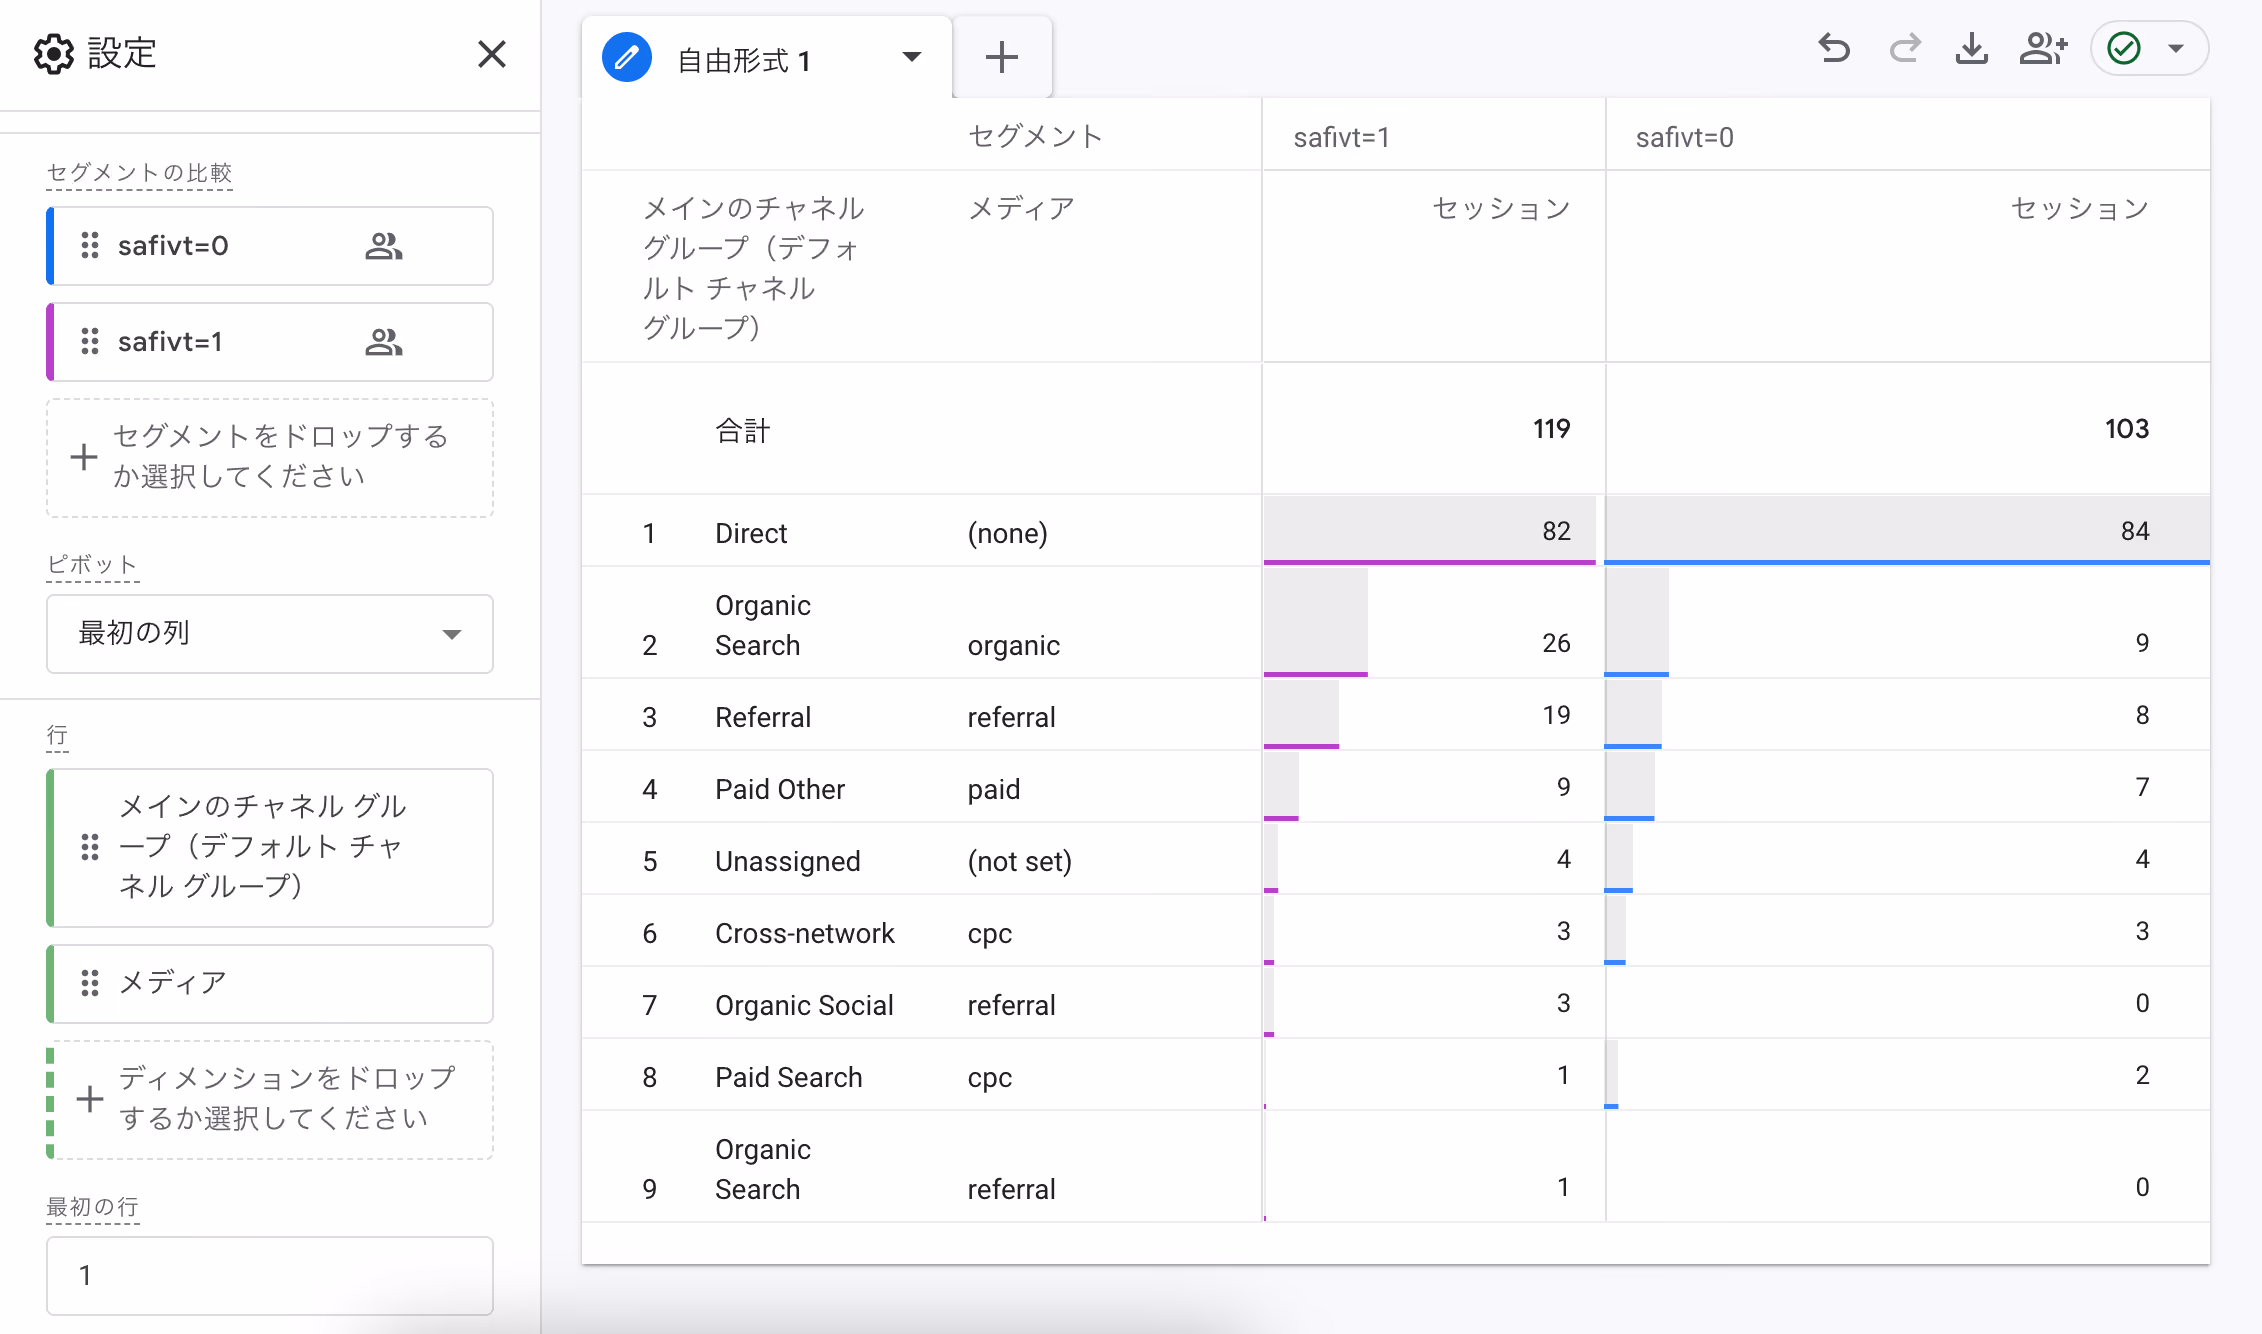Click the plus icon in segment drop box
The height and width of the screenshot is (1334, 2262).
[84, 458]
